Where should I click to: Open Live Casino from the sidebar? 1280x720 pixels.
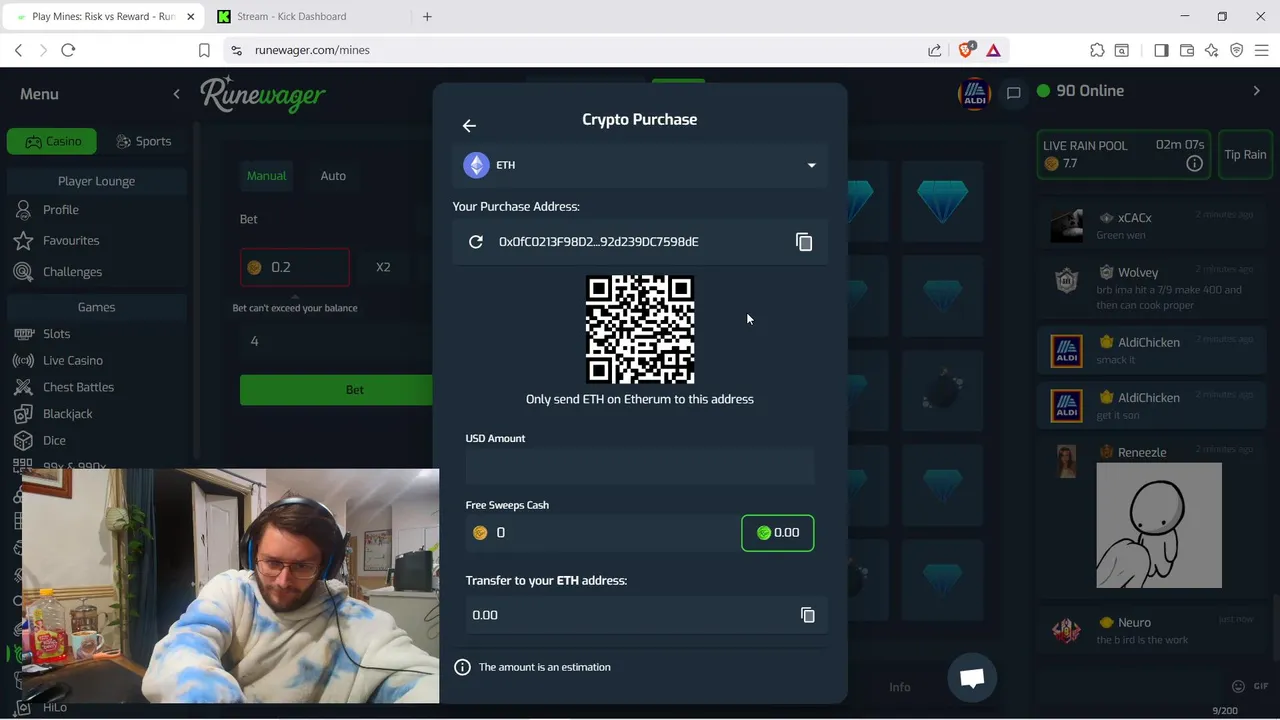(x=72, y=360)
